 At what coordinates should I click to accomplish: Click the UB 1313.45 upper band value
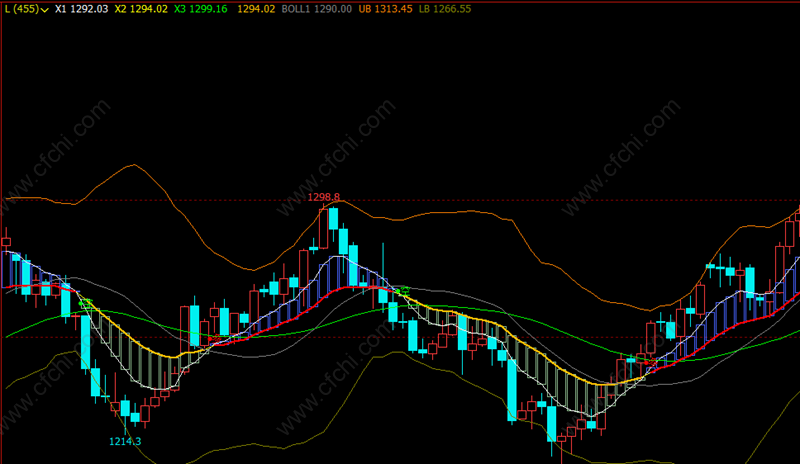[x=385, y=9]
